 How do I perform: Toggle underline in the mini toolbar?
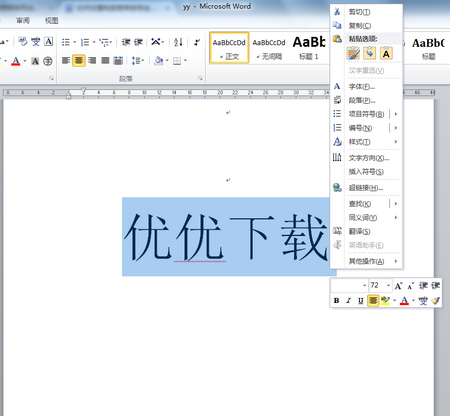361,301
